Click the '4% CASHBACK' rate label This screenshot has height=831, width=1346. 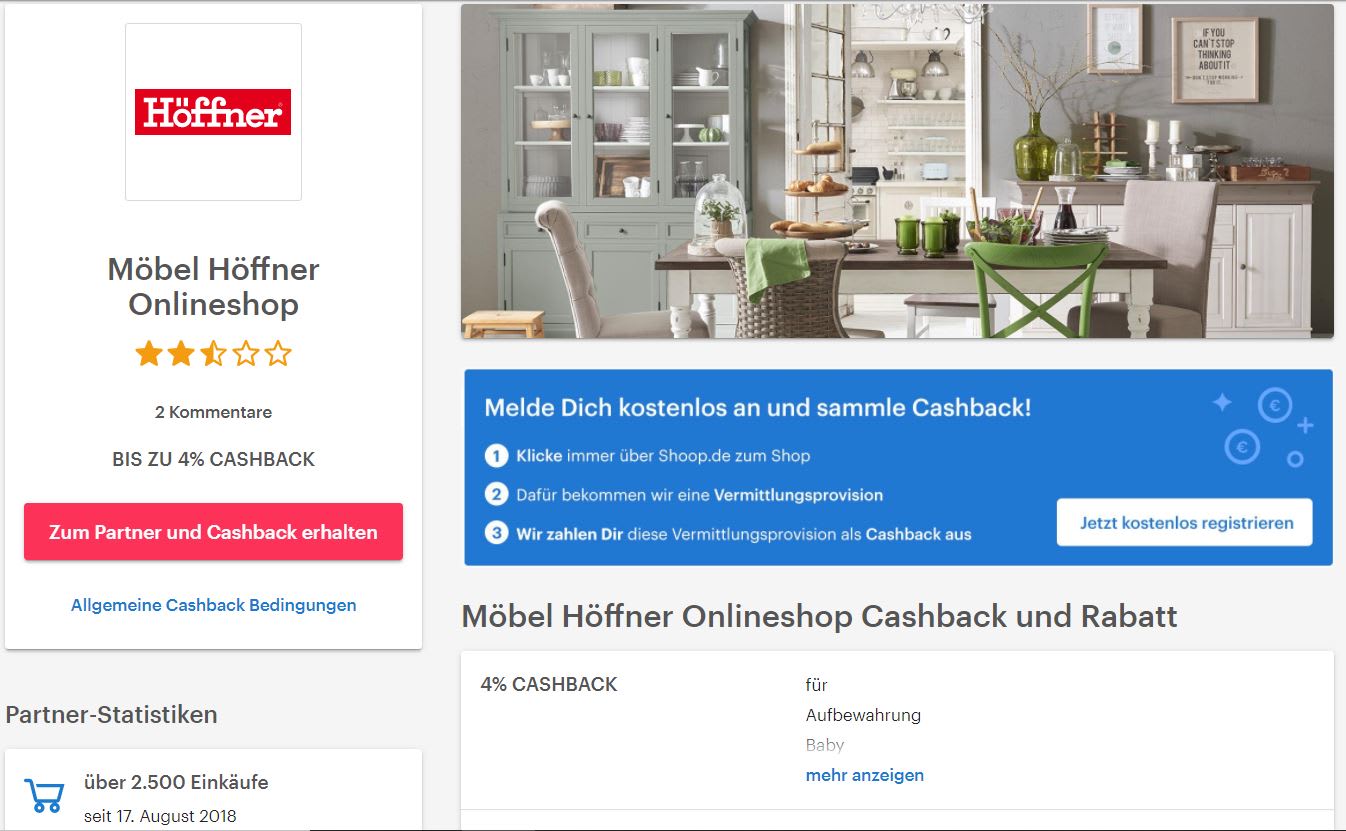pos(549,685)
